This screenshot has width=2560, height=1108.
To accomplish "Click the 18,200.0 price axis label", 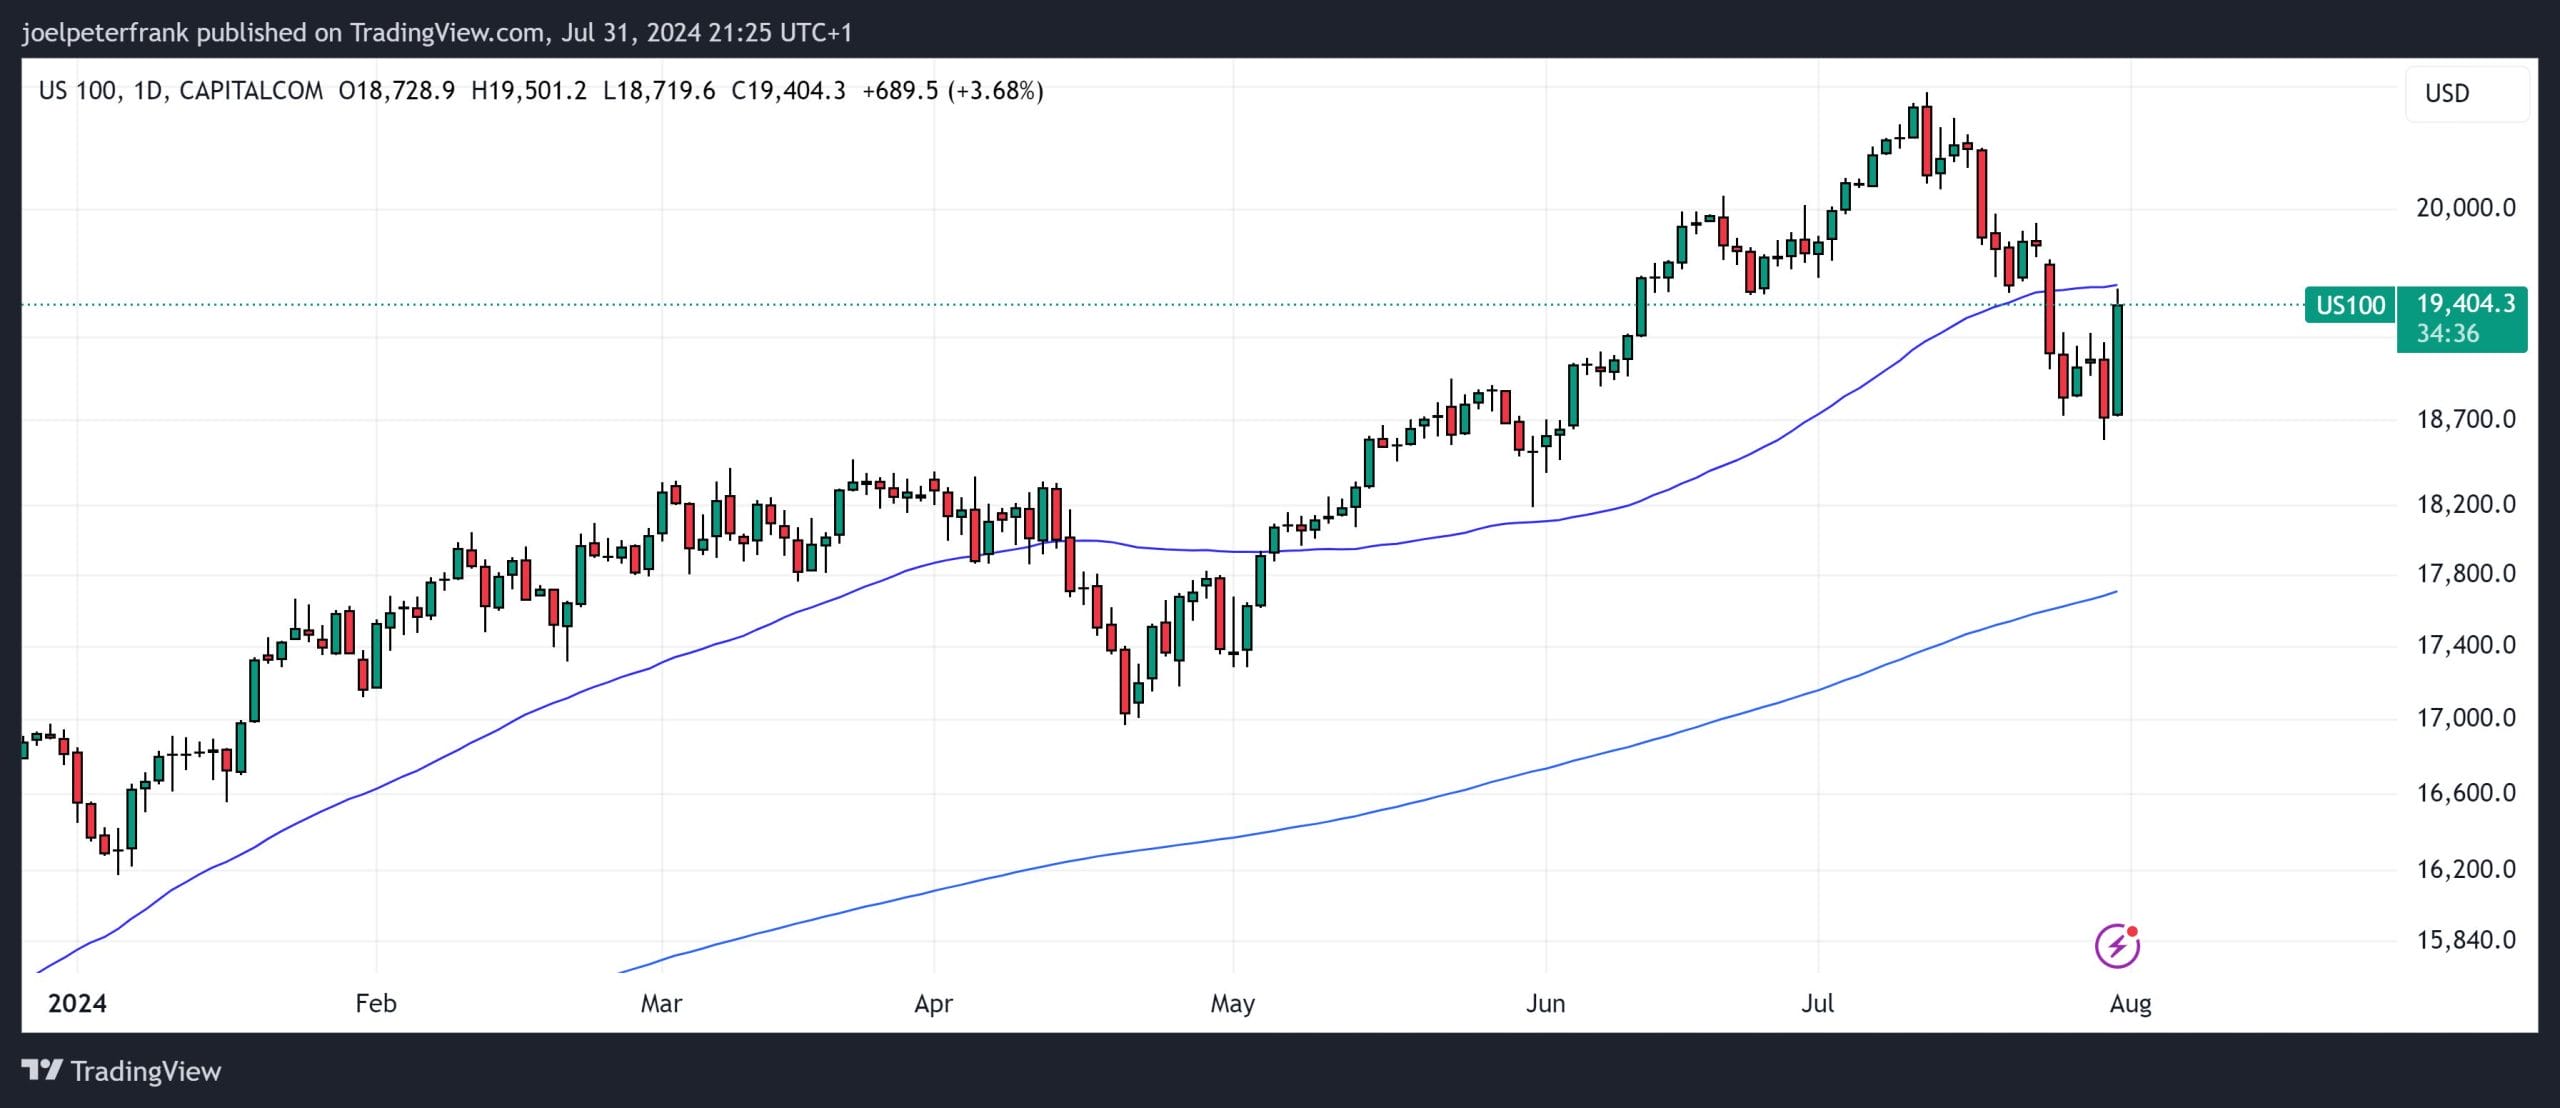I will click(2465, 504).
